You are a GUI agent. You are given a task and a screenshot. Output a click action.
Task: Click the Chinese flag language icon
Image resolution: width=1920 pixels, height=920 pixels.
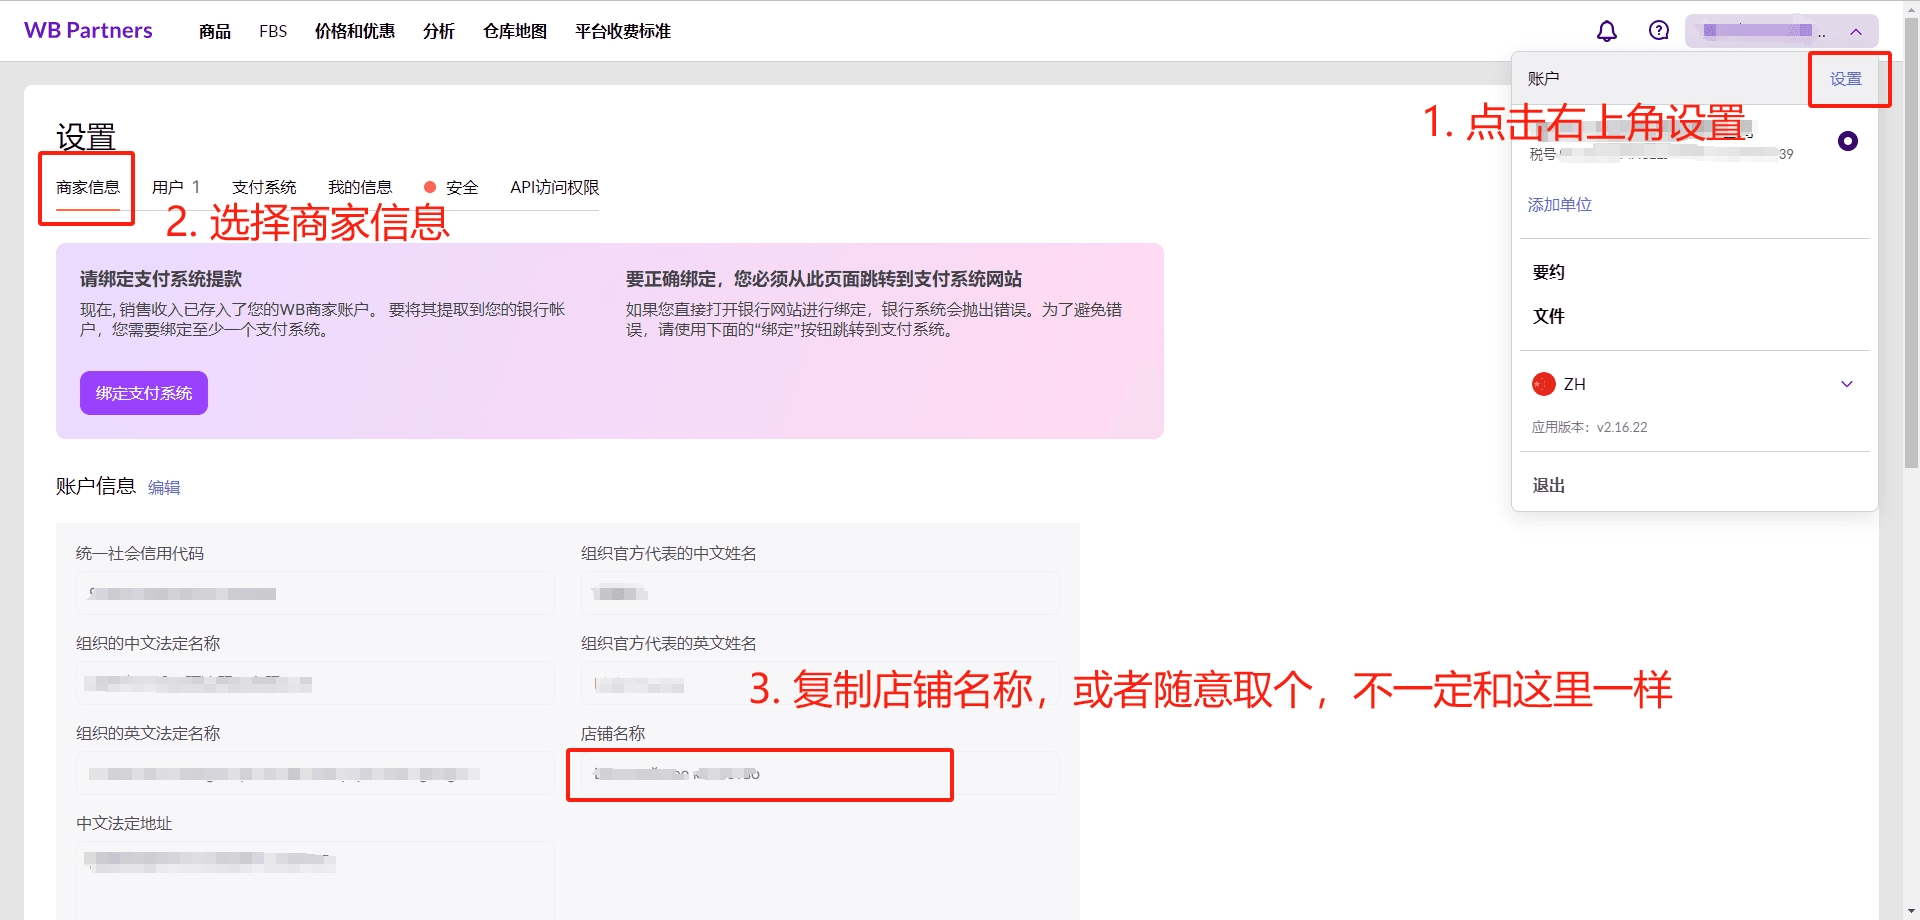tap(1543, 384)
